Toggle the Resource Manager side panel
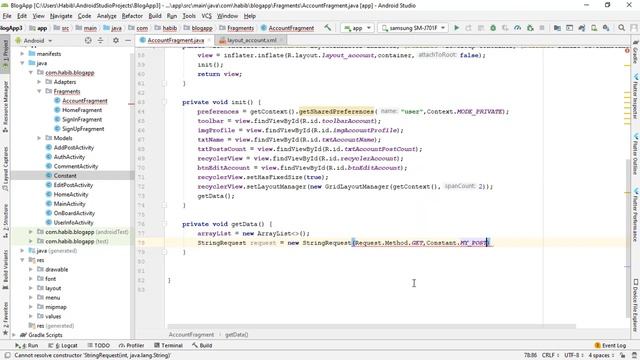Viewport: 640px width, 360px height. [x=5, y=107]
